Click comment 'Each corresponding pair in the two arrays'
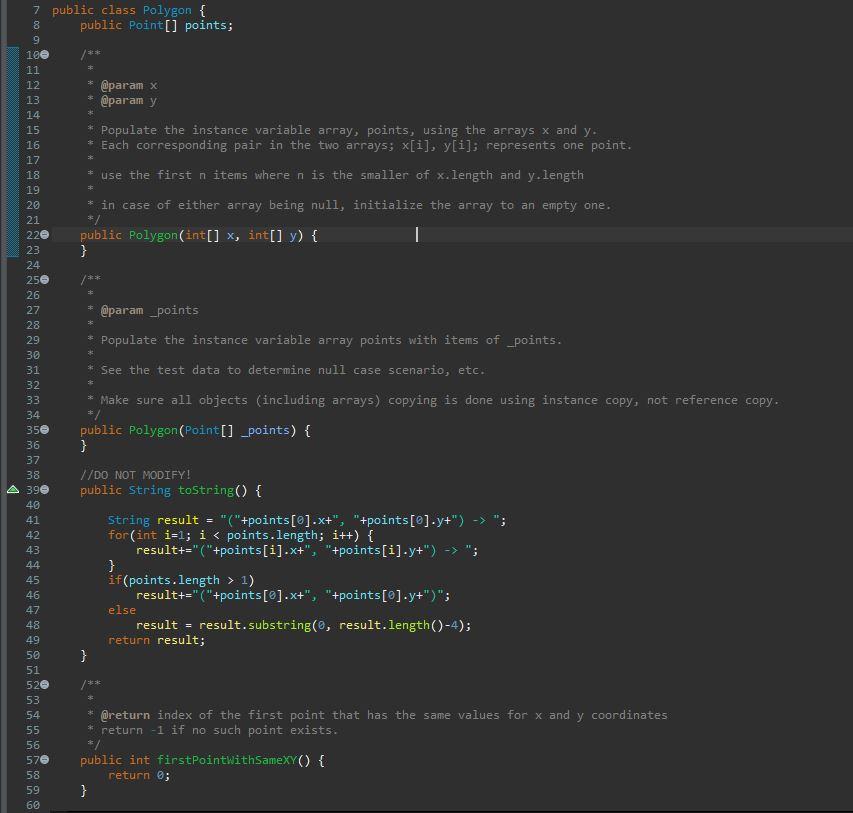The height and width of the screenshot is (813, 853). (366, 145)
